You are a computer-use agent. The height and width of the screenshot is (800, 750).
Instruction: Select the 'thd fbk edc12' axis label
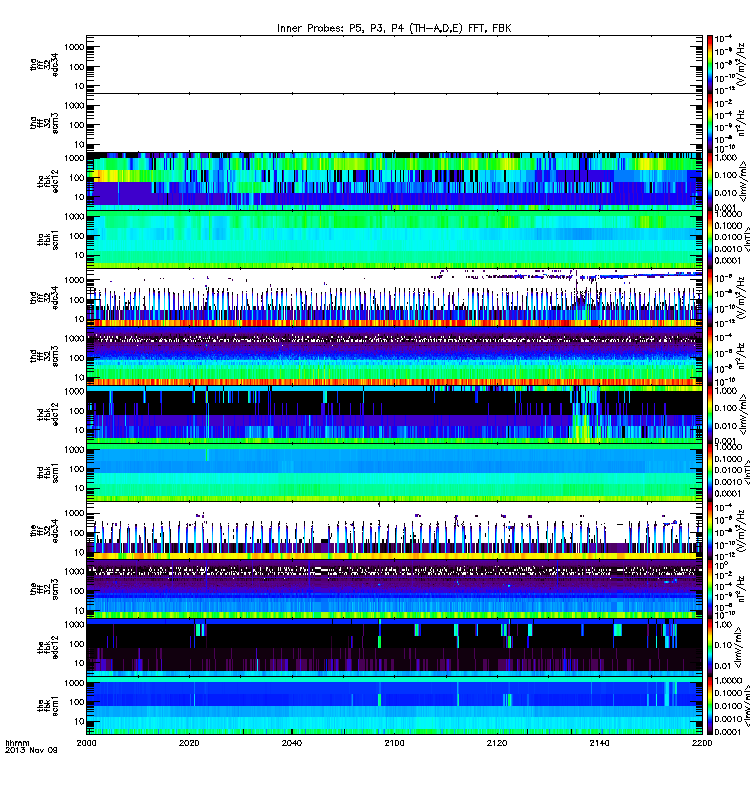click(x=48, y=414)
